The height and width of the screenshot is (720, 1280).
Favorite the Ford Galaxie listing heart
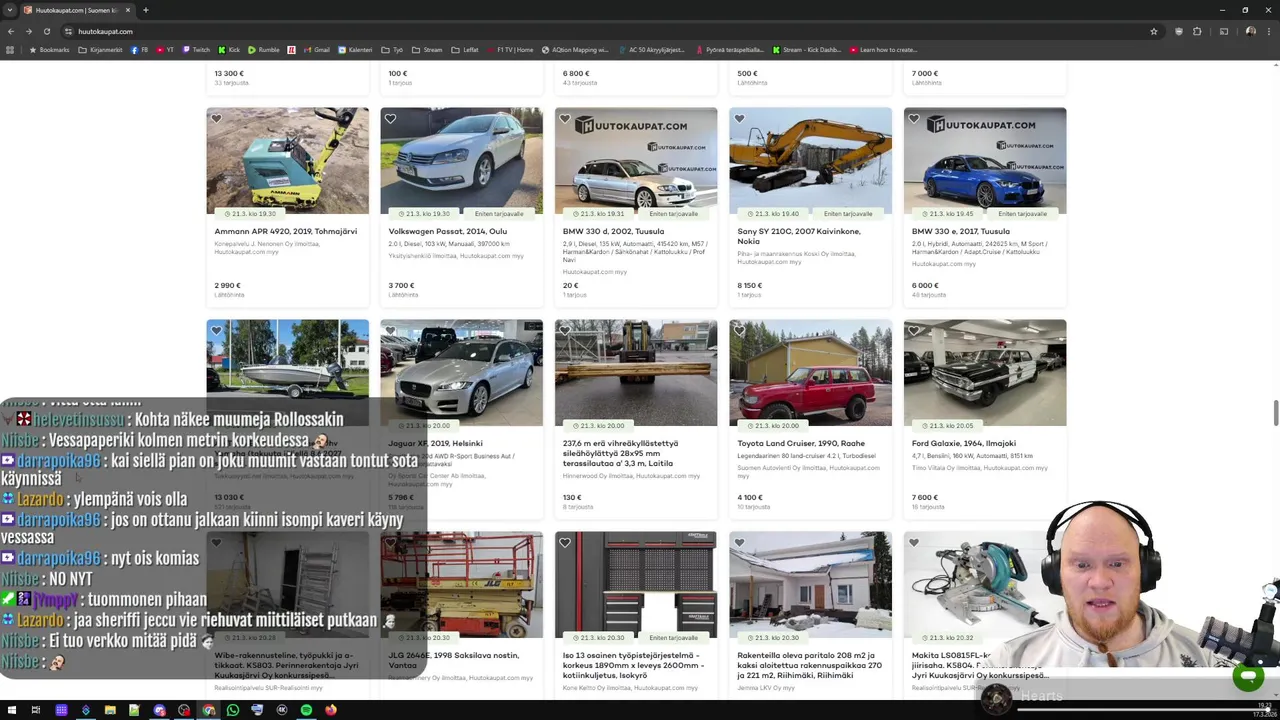click(x=914, y=331)
